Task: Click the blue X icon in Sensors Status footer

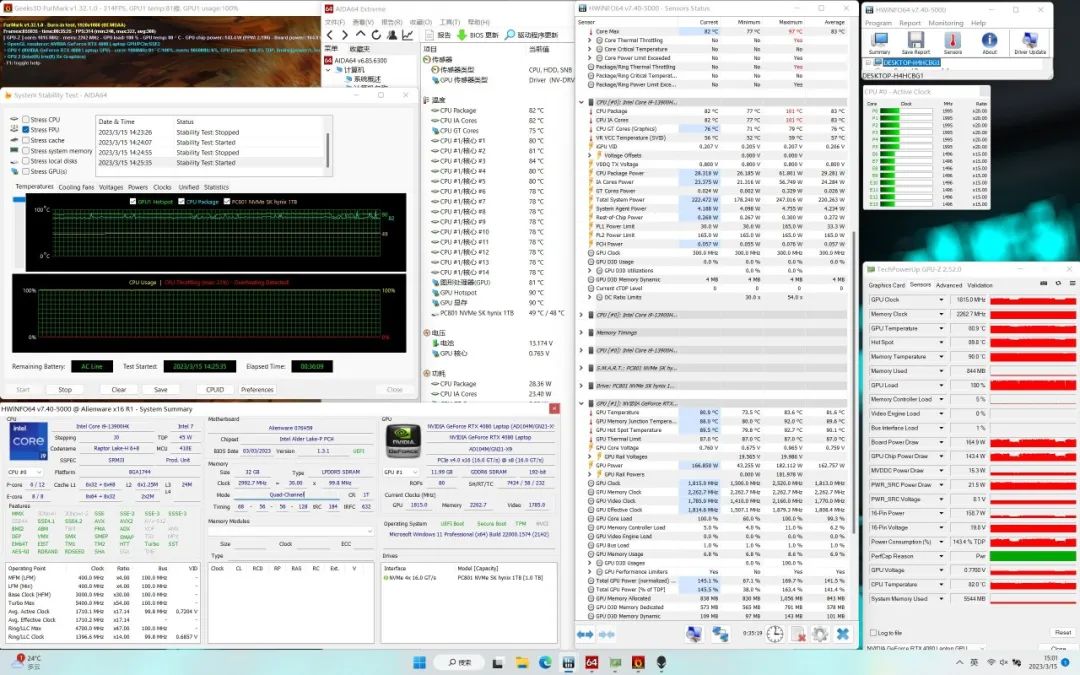Action: click(842, 634)
